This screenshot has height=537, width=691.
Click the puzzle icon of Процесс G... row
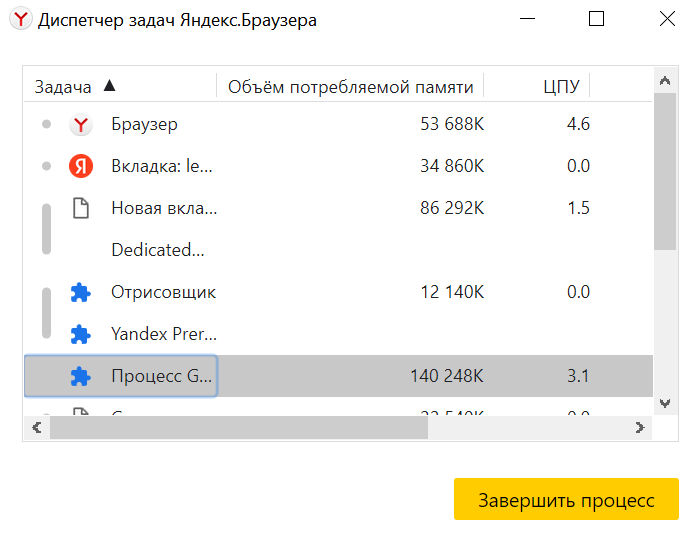81,376
